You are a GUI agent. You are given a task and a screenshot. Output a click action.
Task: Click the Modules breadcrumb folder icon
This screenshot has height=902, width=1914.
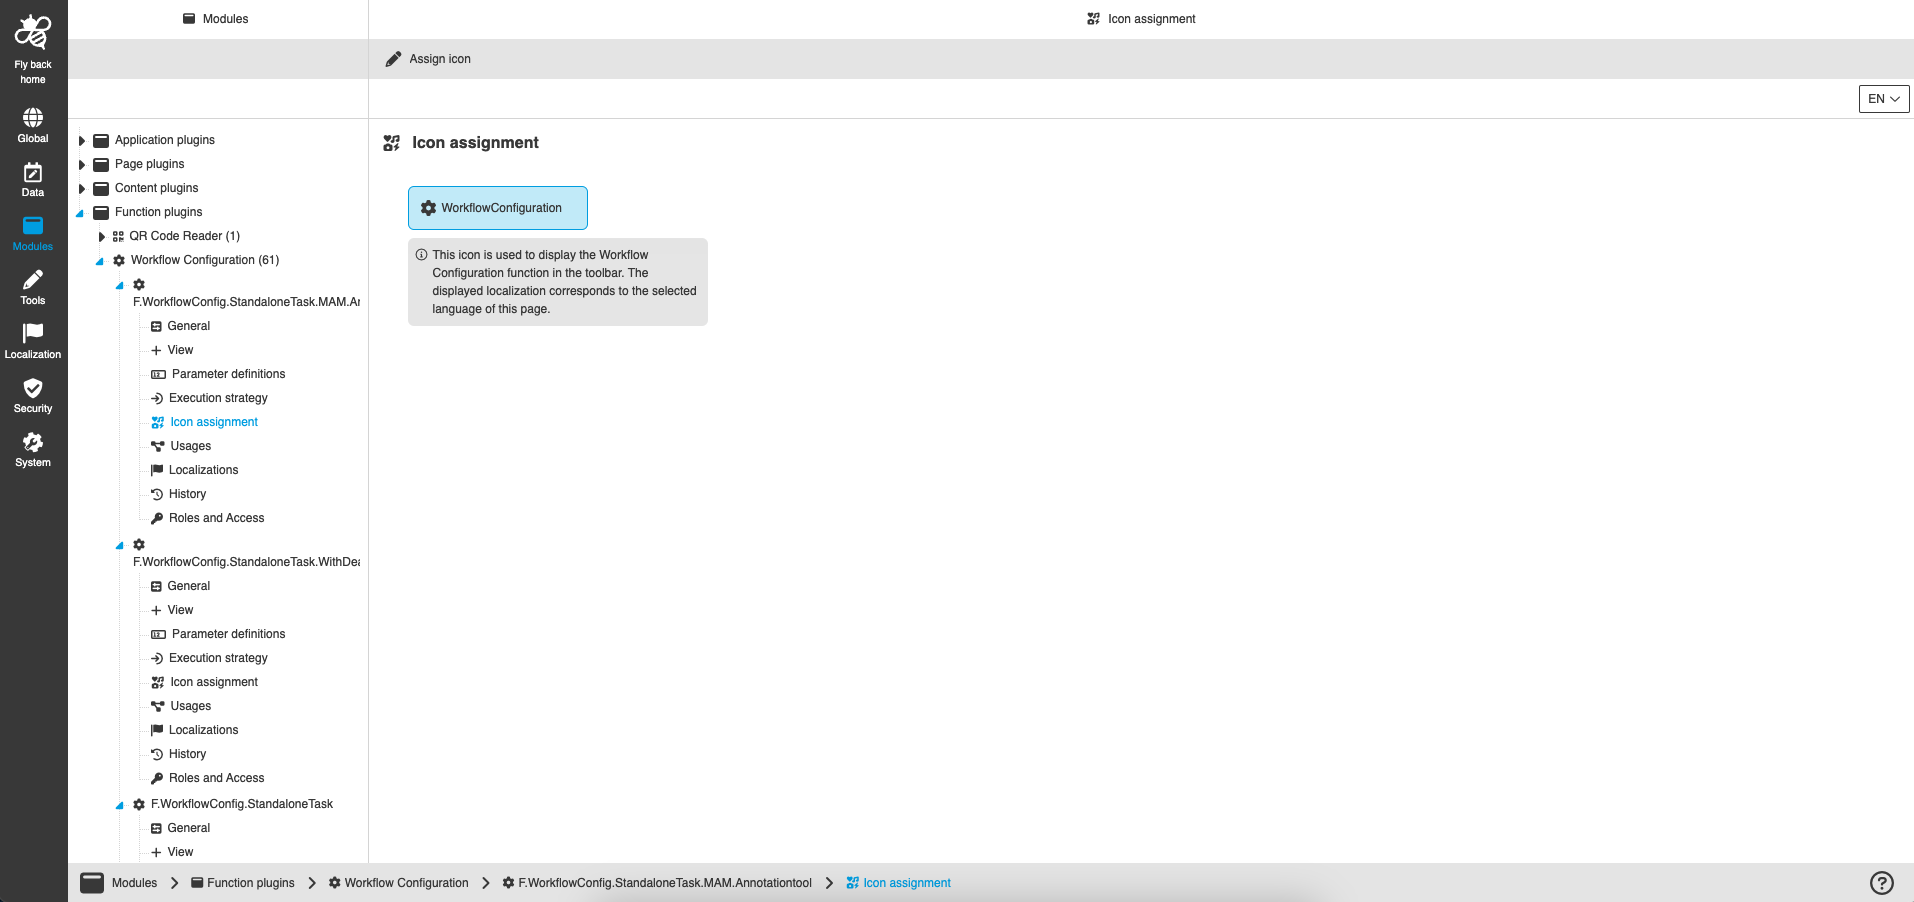click(x=92, y=883)
